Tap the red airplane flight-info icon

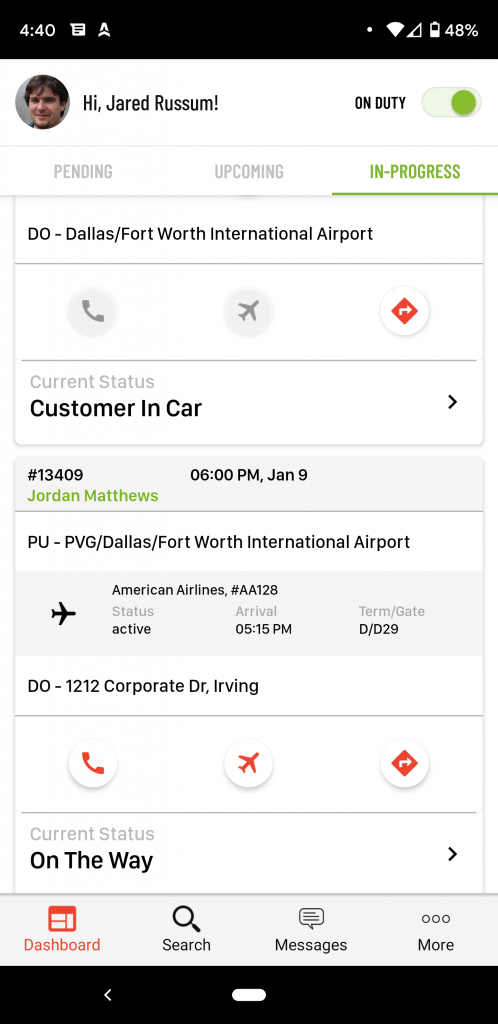[x=248, y=763]
